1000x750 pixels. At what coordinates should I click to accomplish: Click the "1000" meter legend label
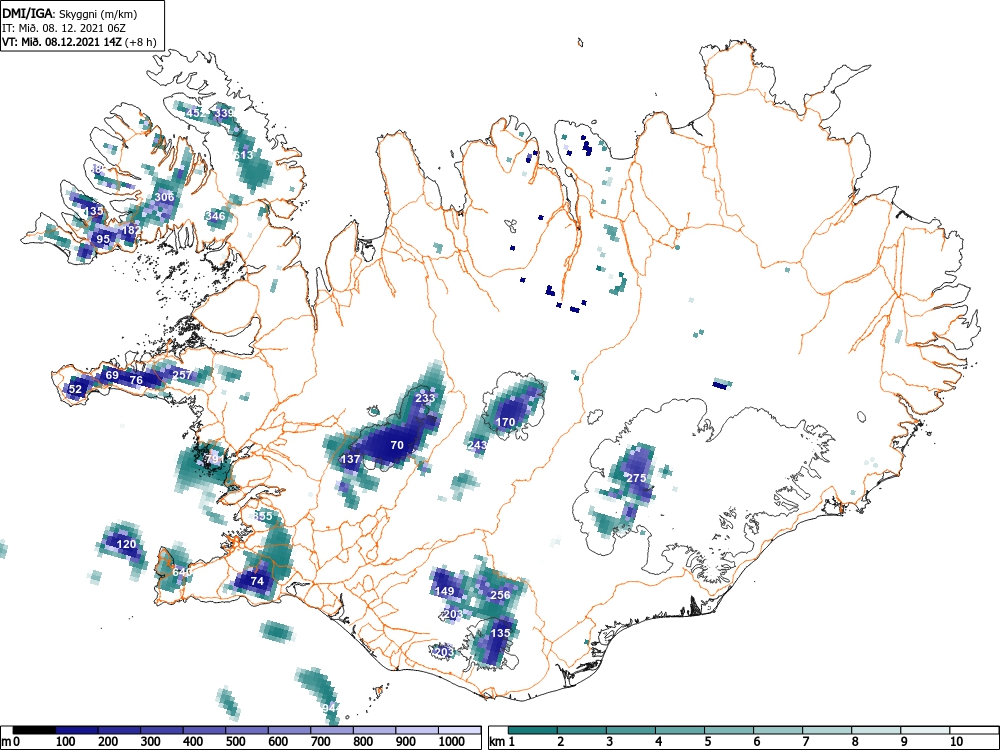[x=452, y=742]
